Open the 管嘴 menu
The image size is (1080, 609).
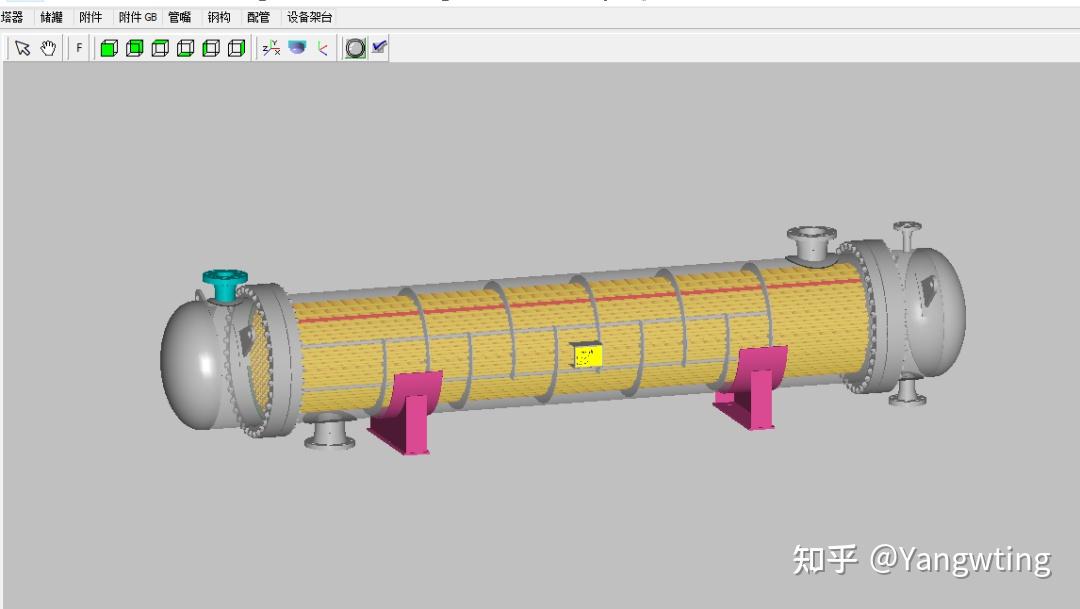(180, 16)
